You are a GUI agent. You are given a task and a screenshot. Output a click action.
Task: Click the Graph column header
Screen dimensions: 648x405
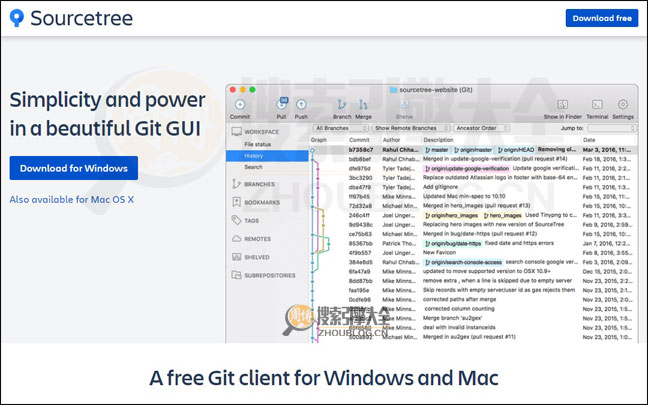click(x=319, y=140)
